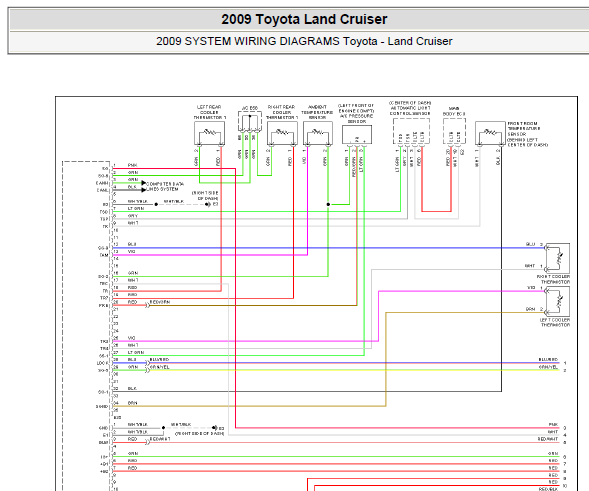589x491 pixels.
Task: Select the Ambient Temperature Sensor symbol
Action: (x=318, y=133)
